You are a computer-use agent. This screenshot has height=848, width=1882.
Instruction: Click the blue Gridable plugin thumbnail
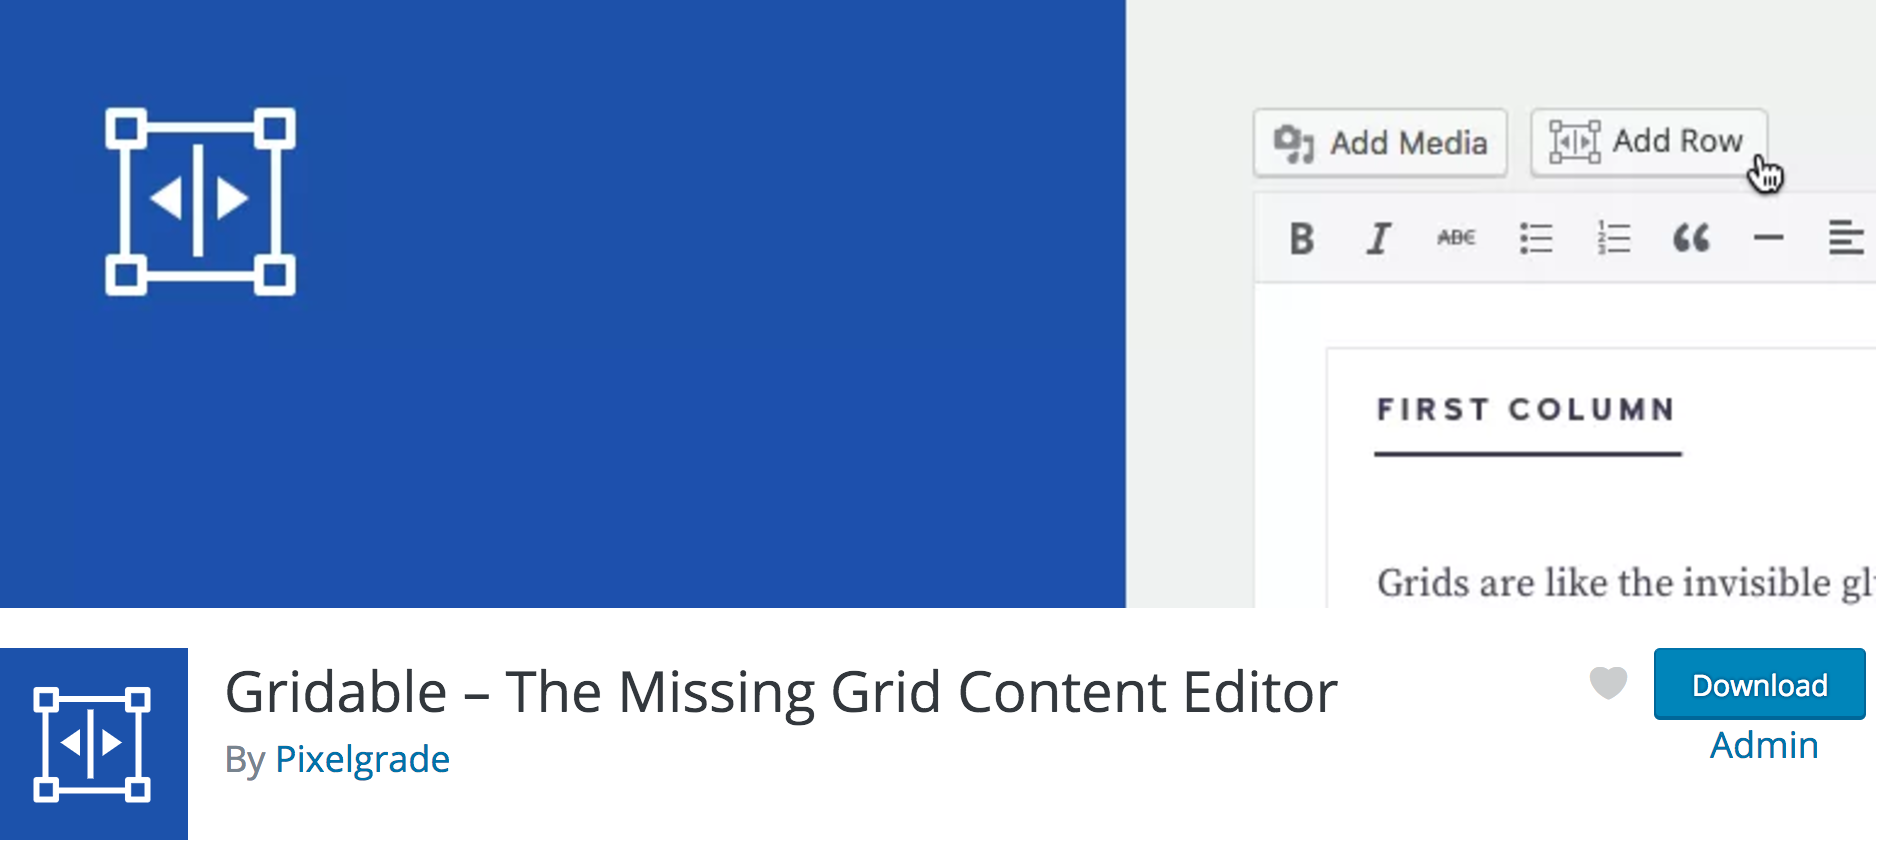[x=94, y=743]
